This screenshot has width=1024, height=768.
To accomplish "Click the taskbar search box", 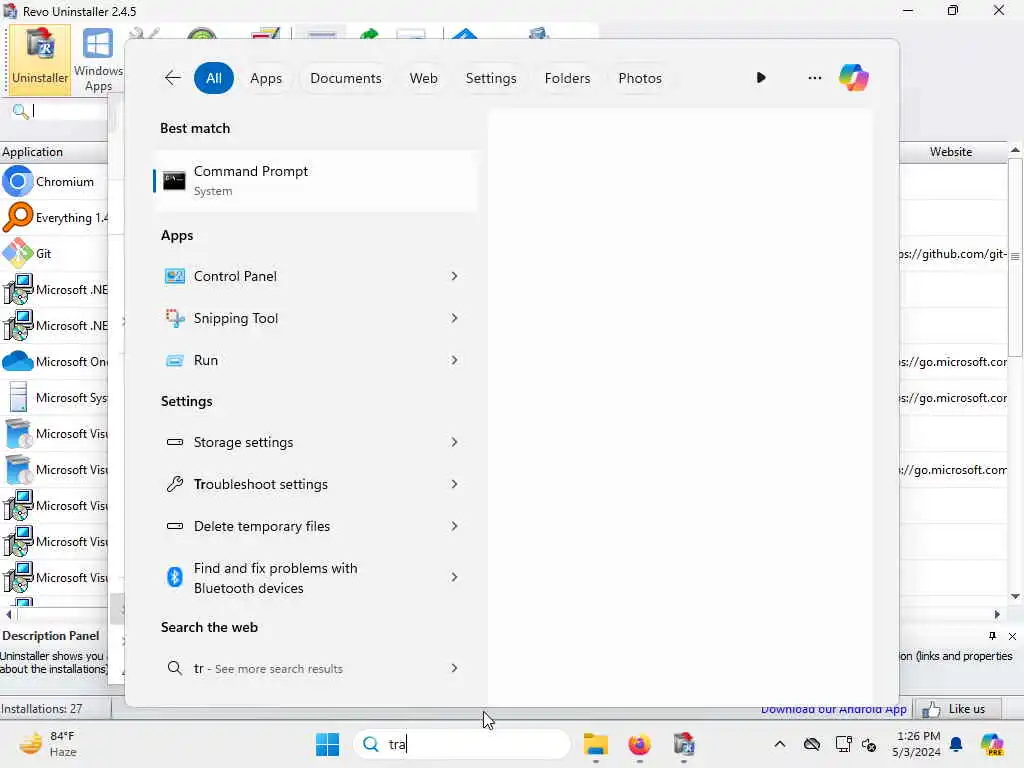I will tap(462, 744).
